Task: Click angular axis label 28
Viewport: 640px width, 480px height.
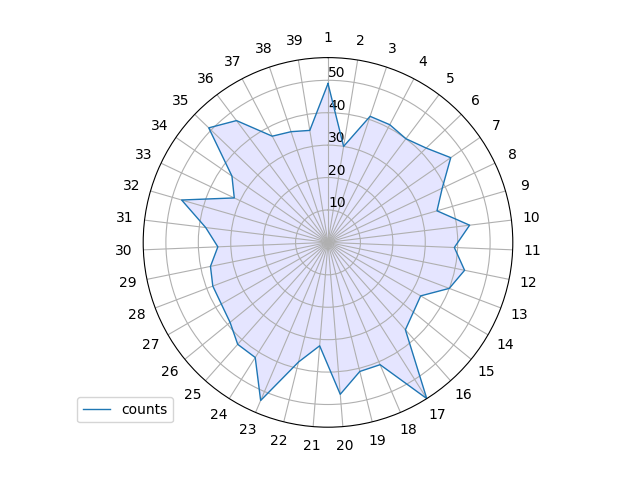Action: click(137, 314)
